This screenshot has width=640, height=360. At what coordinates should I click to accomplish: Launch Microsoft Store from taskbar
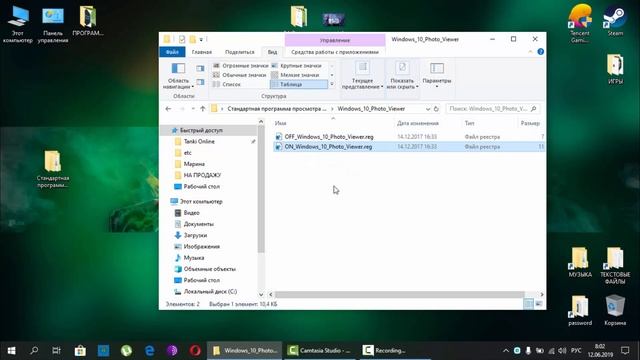[80, 350]
